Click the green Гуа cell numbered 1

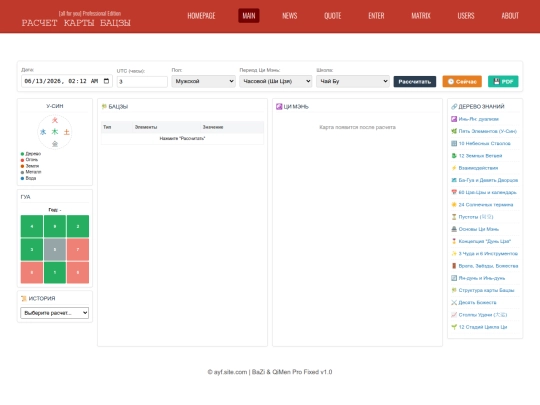(55, 272)
